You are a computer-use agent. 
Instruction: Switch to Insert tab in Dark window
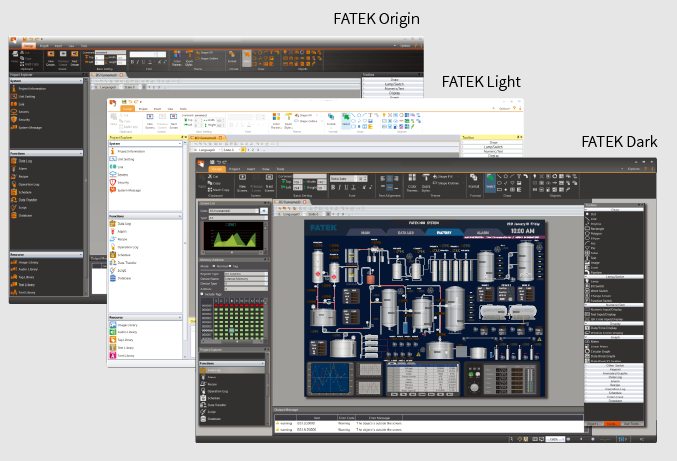coord(251,169)
